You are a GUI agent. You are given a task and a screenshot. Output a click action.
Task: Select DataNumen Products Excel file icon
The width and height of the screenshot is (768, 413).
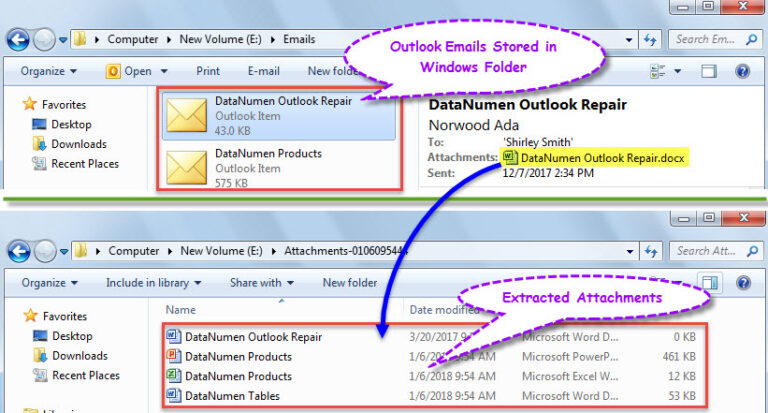tap(173, 375)
